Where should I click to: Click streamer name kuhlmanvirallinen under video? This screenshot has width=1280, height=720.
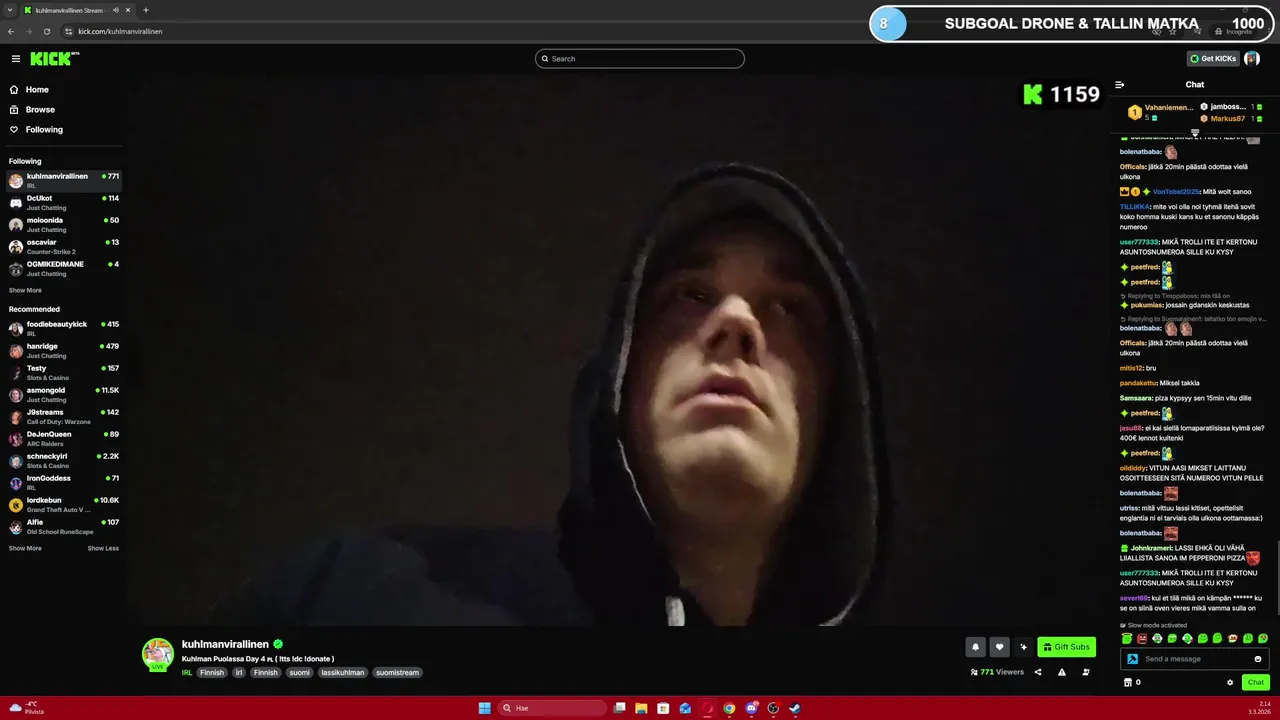tap(225, 645)
